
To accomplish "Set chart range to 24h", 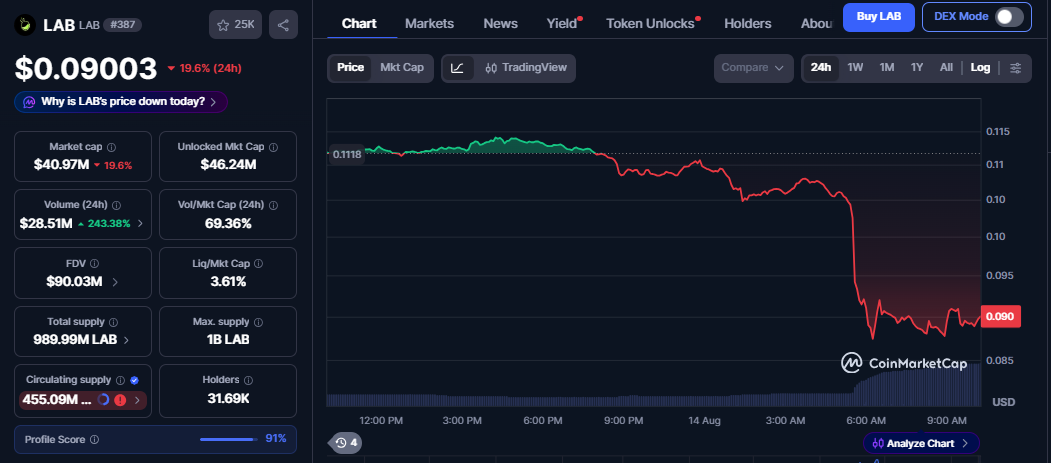I will pos(820,68).
